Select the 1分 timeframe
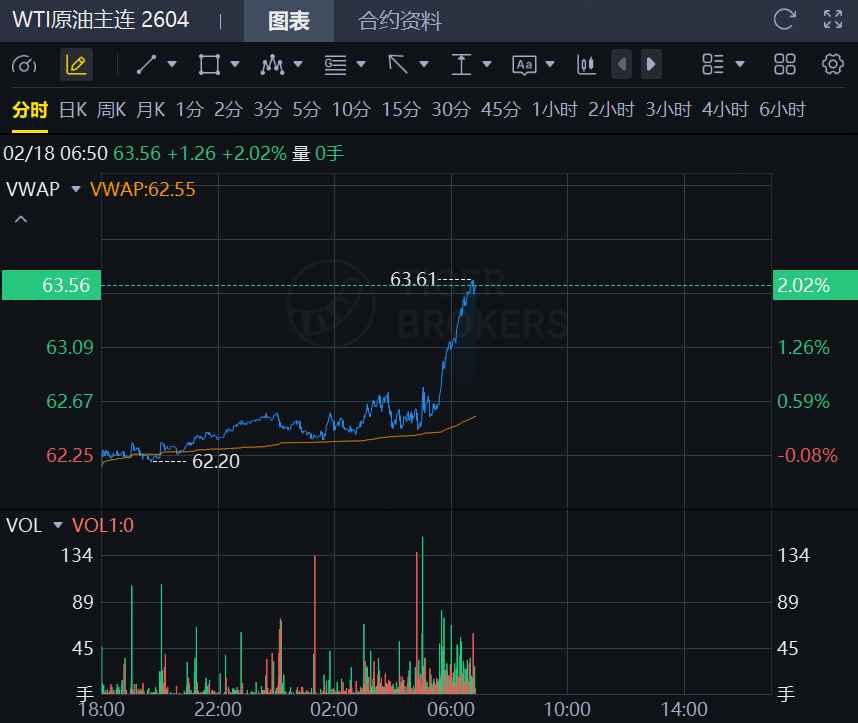This screenshot has width=858, height=723. point(190,109)
